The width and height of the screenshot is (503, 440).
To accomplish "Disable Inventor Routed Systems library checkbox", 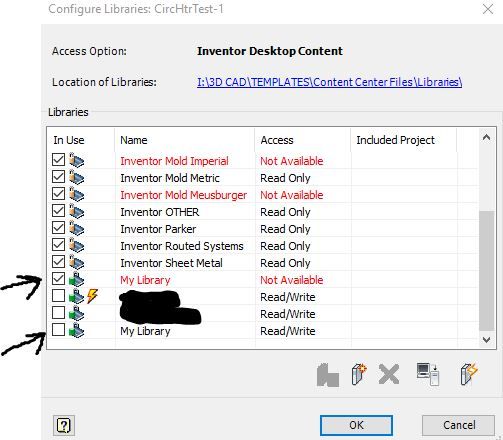I will click(58, 245).
